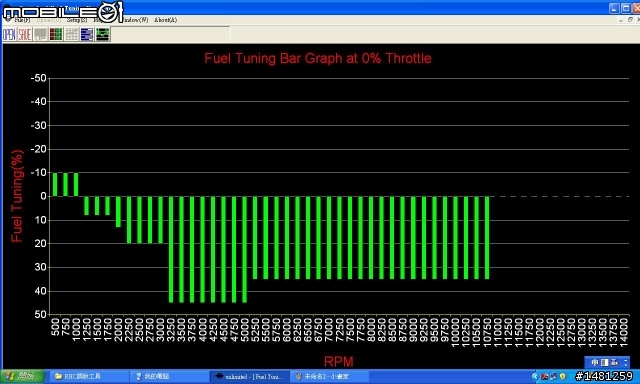The height and width of the screenshot is (384, 640).
Task: Click the Fuel Tuning app taskbar button
Action: (250, 376)
